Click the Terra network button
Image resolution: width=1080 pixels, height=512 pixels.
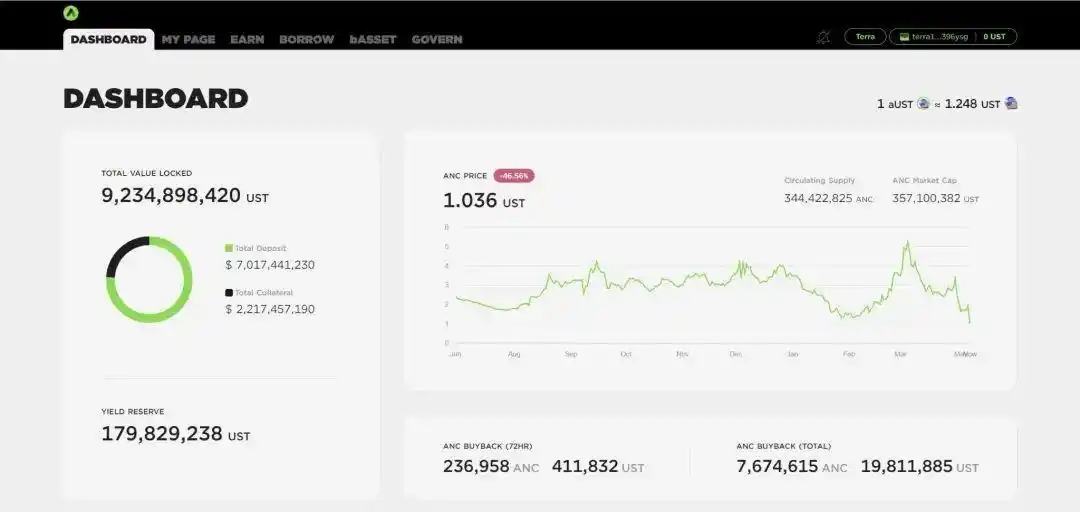[x=865, y=37]
